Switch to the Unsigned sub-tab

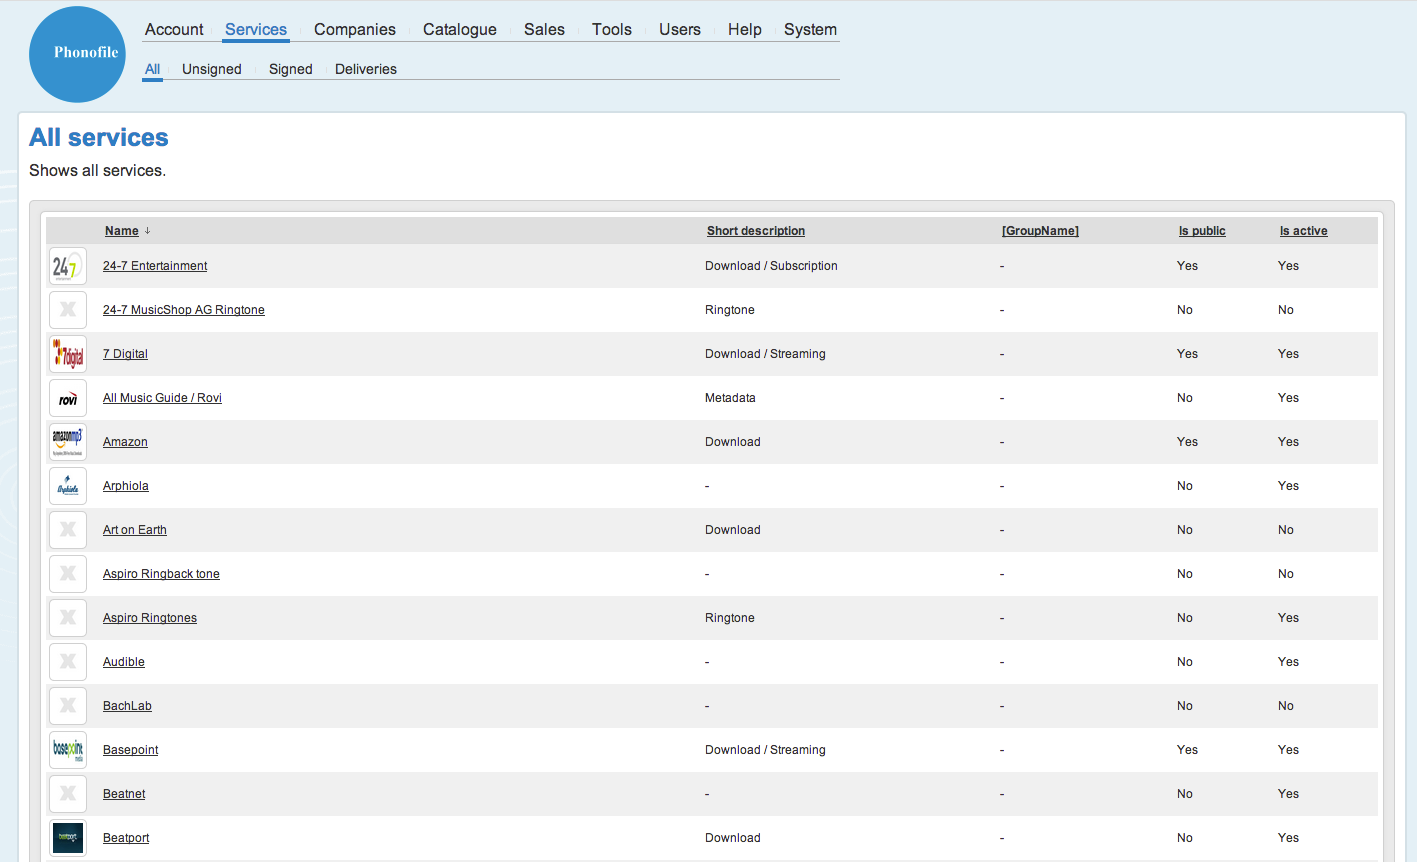pos(212,69)
